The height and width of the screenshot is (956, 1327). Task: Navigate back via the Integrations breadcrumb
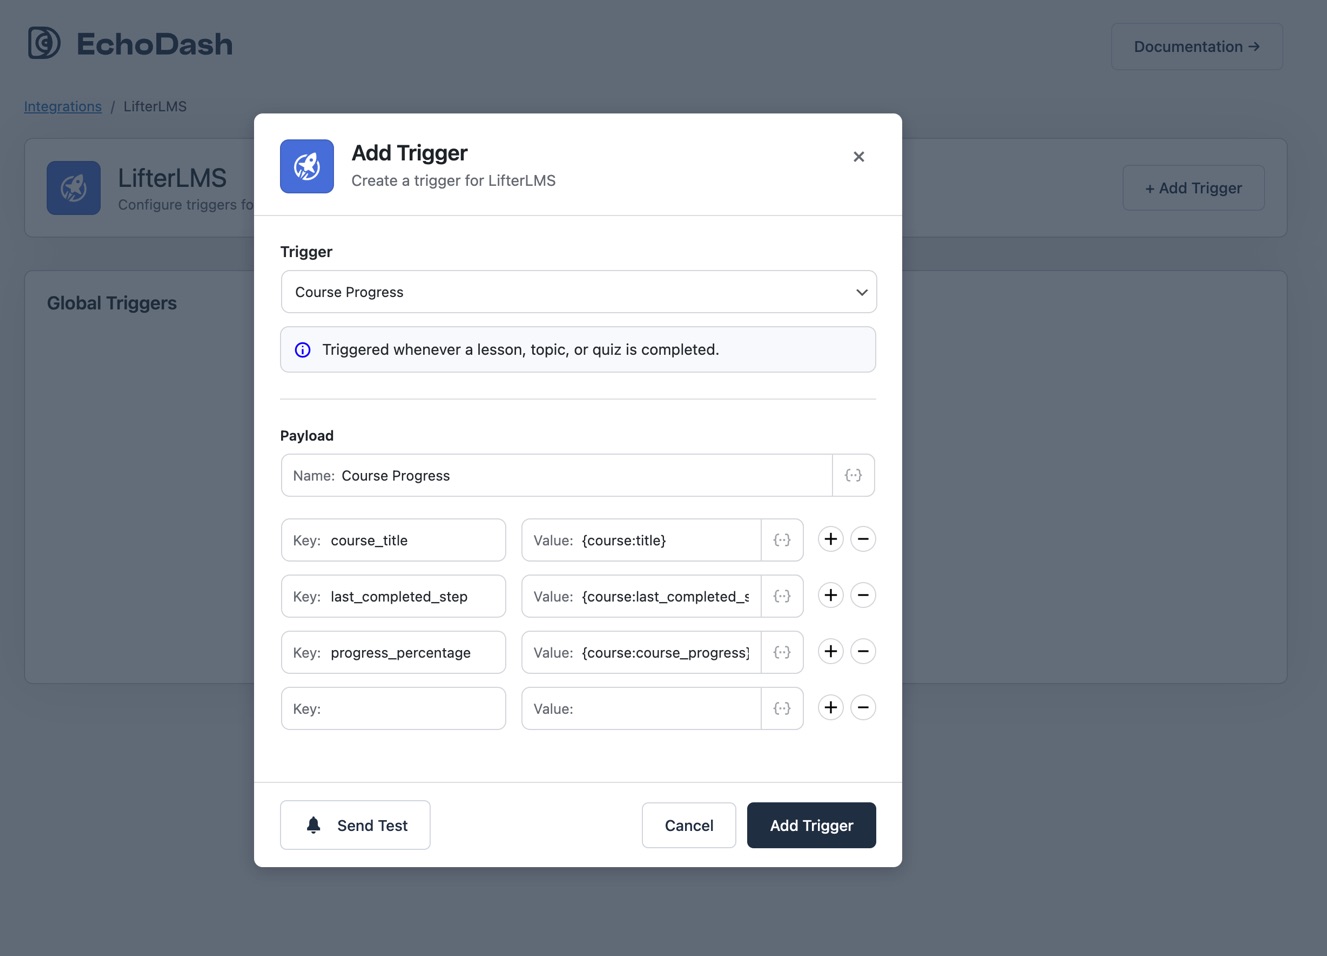click(x=62, y=106)
